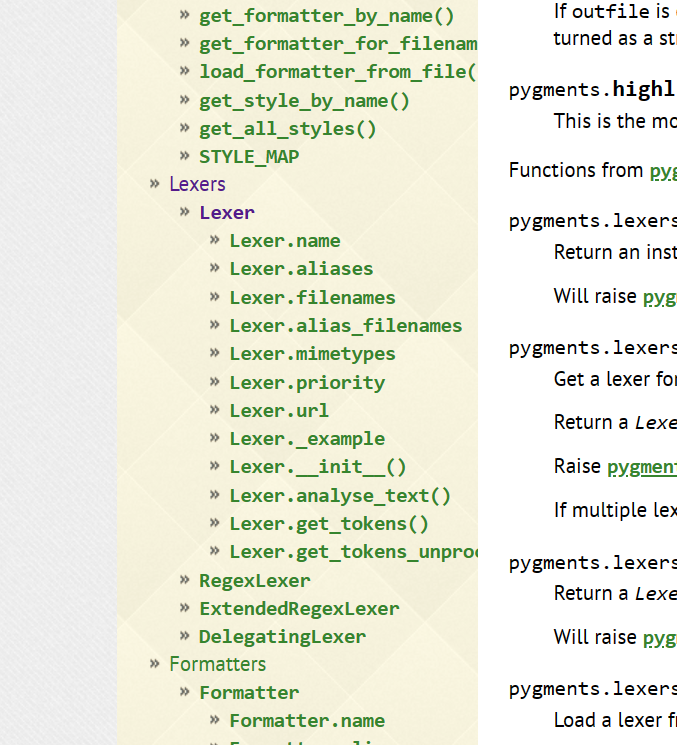Jump to the Lexers section
The height and width of the screenshot is (745, 677).
click(x=197, y=184)
